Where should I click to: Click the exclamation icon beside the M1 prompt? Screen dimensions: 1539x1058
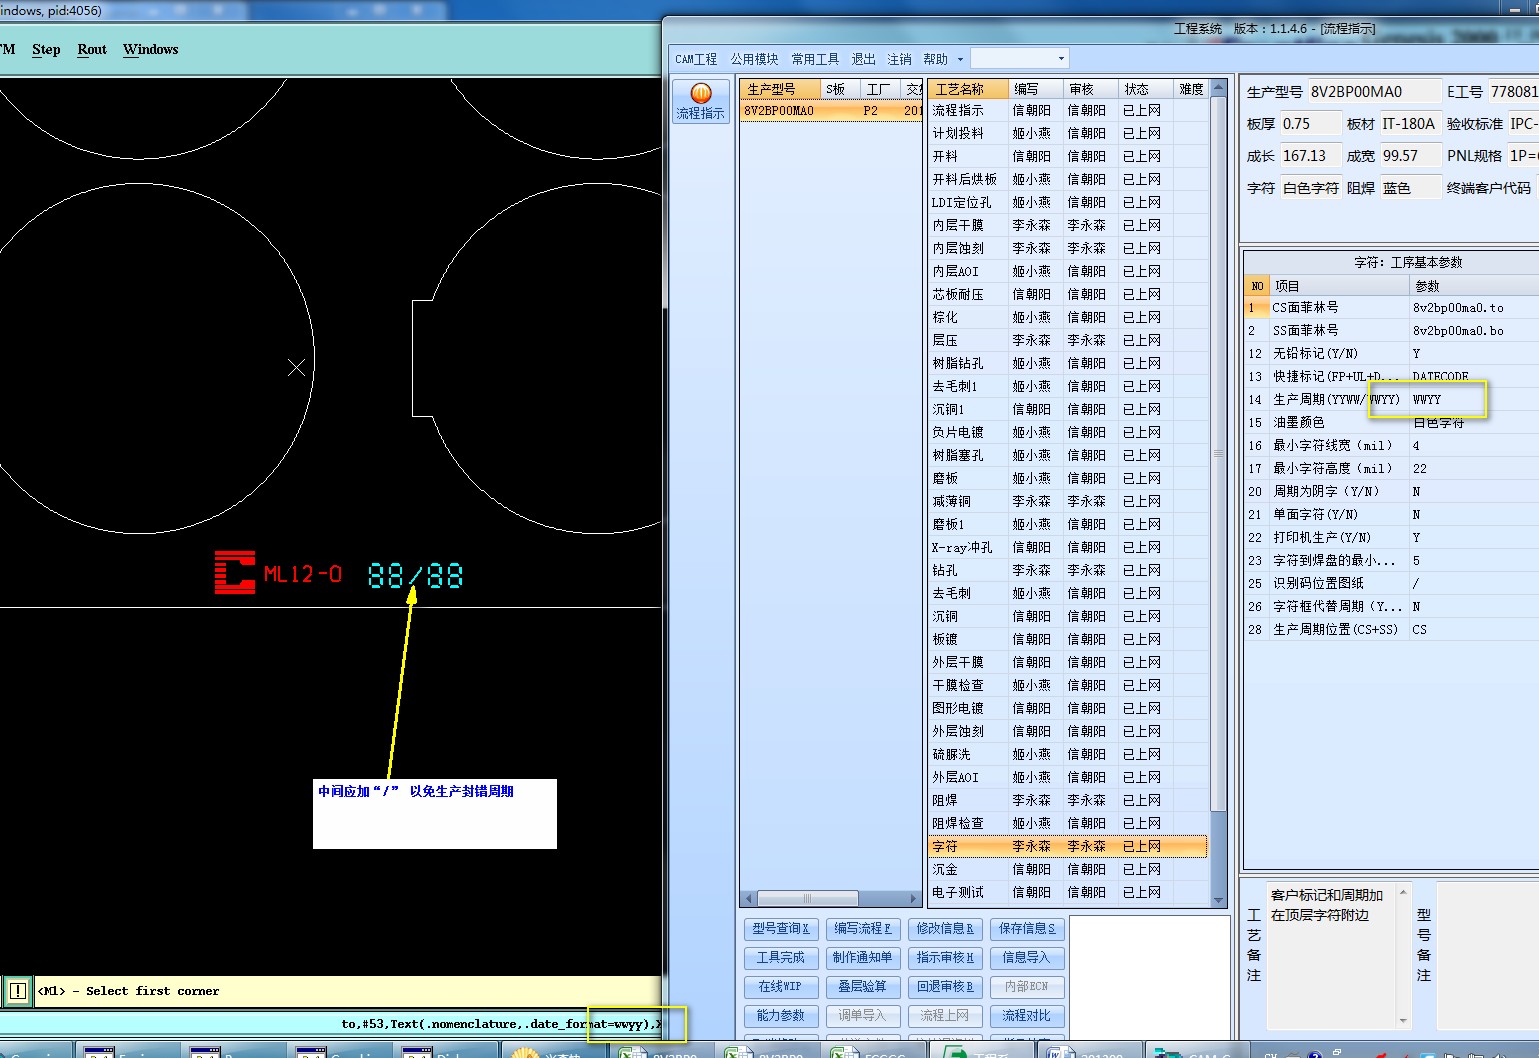click(x=17, y=991)
